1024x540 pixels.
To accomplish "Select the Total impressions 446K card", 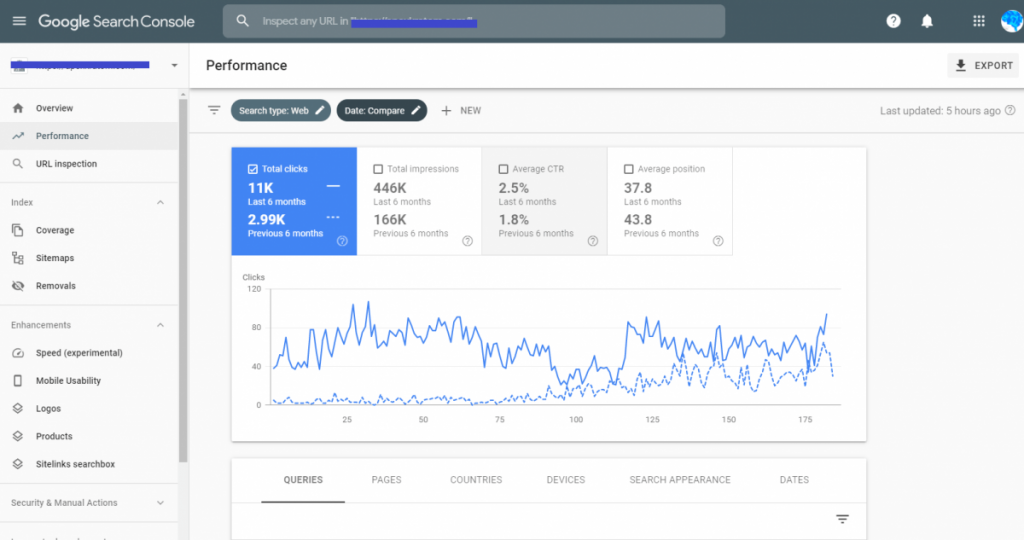I will point(419,201).
